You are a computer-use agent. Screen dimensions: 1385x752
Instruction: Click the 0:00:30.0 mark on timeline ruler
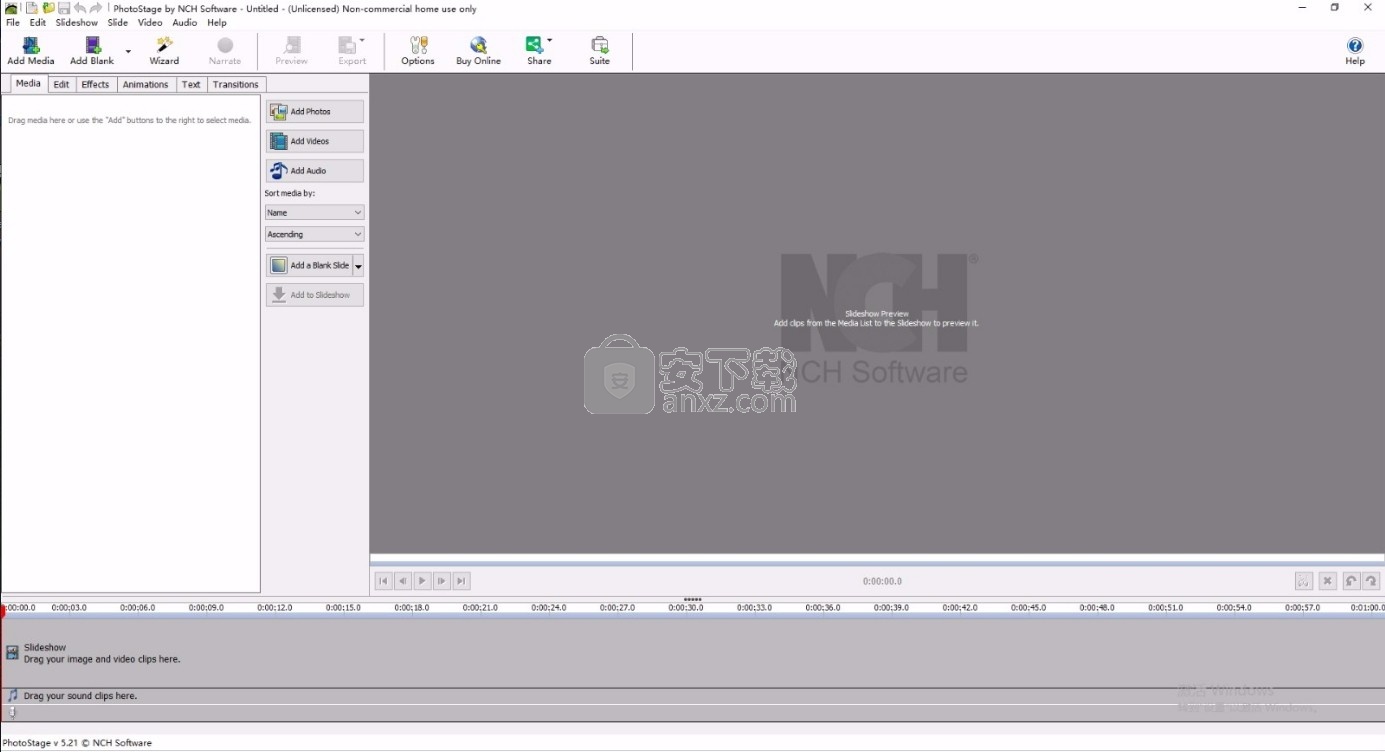(686, 607)
